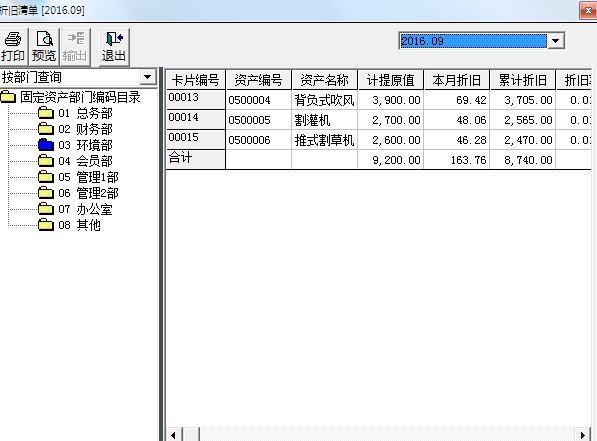Click asset number cell 0500004
The width and height of the screenshot is (597, 441).
click(259, 100)
